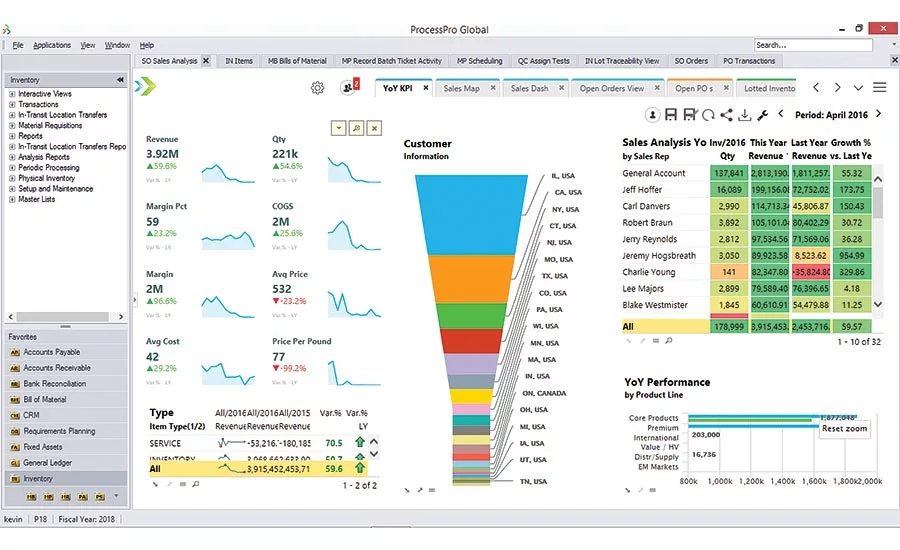Image resolution: width=900 pixels, height=550 pixels.
Task: Switch to the IN Items tab
Action: 239,61
